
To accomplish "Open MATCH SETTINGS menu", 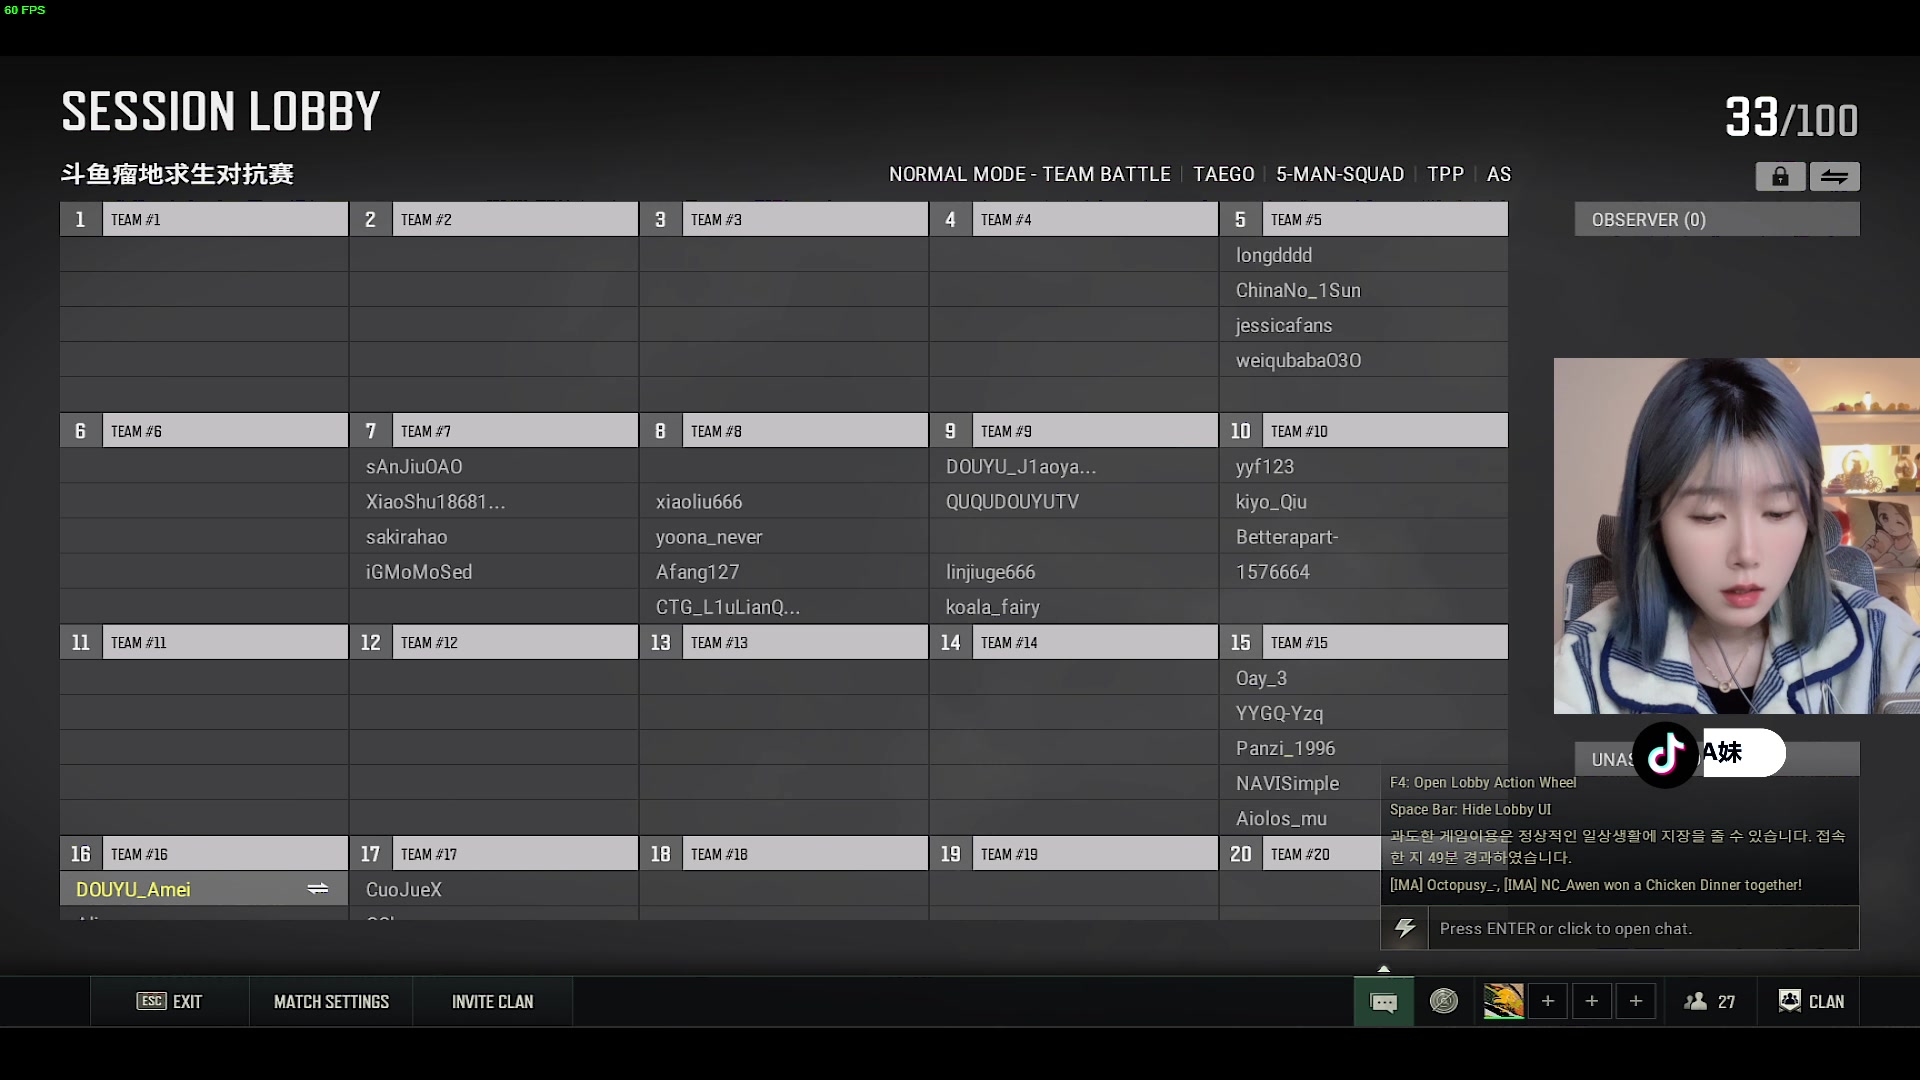I will coord(331,1001).
